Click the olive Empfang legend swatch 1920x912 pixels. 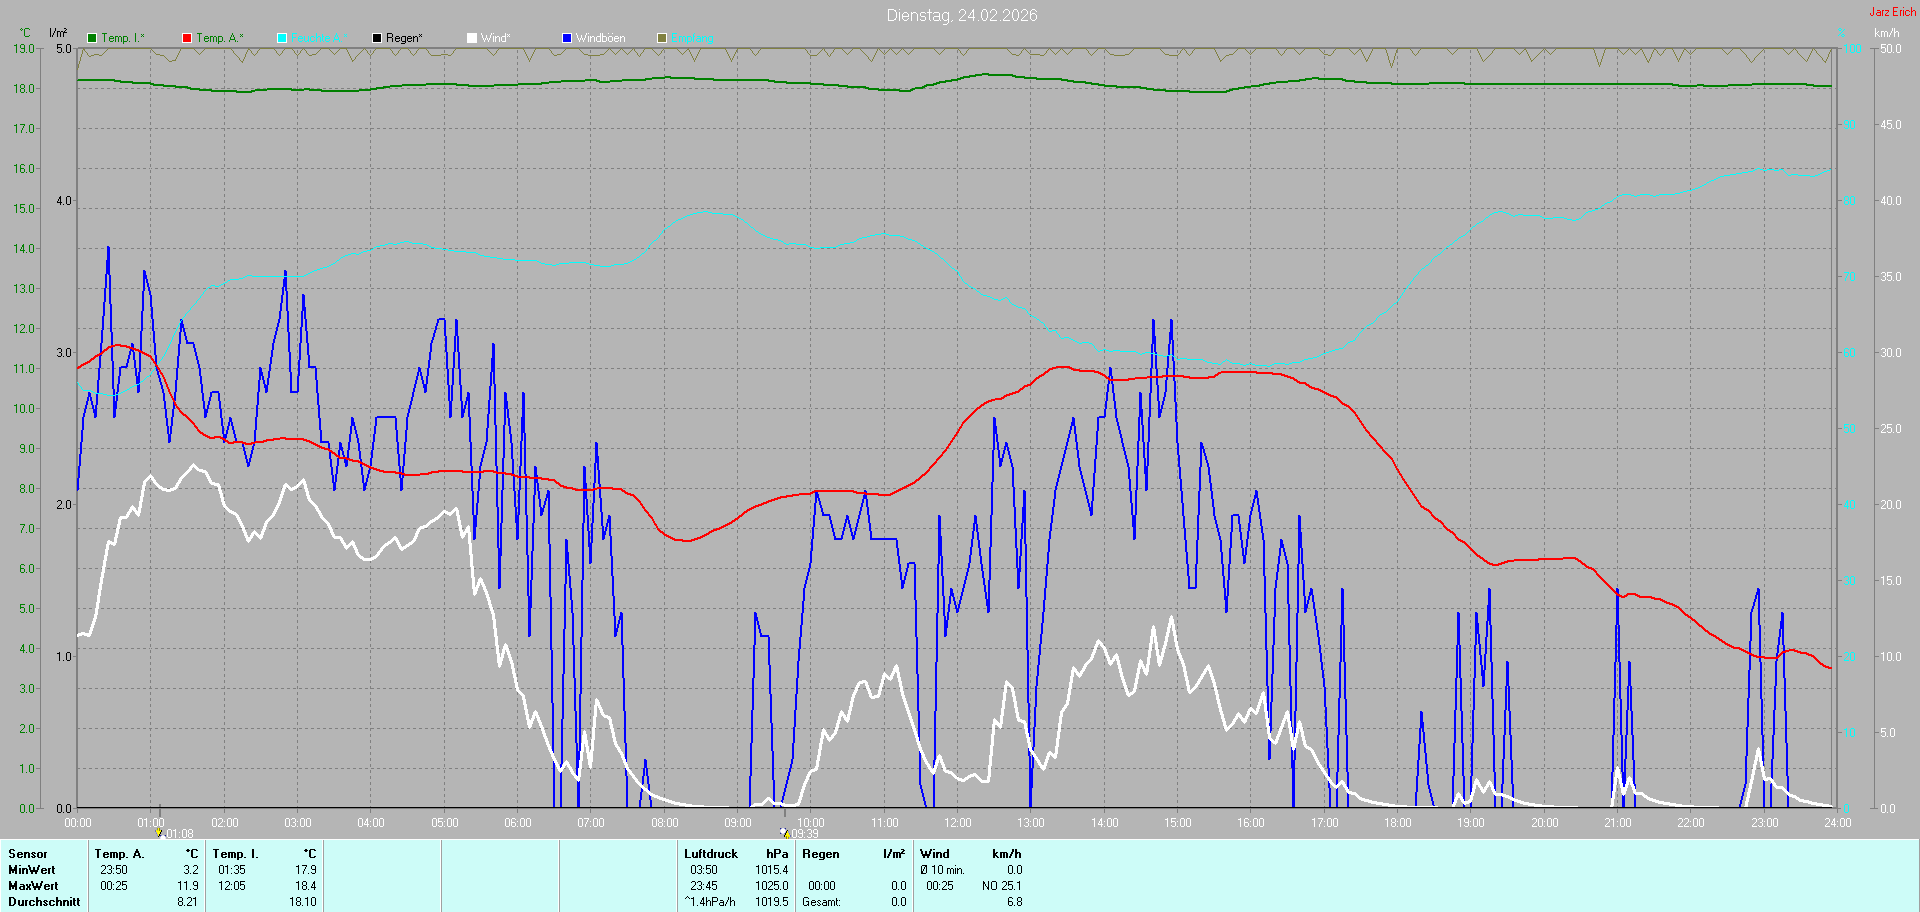point(662,38)
